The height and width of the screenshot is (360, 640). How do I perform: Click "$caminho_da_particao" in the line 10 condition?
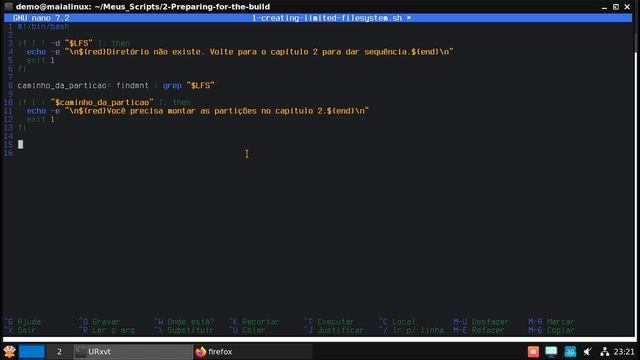[102, 102]
